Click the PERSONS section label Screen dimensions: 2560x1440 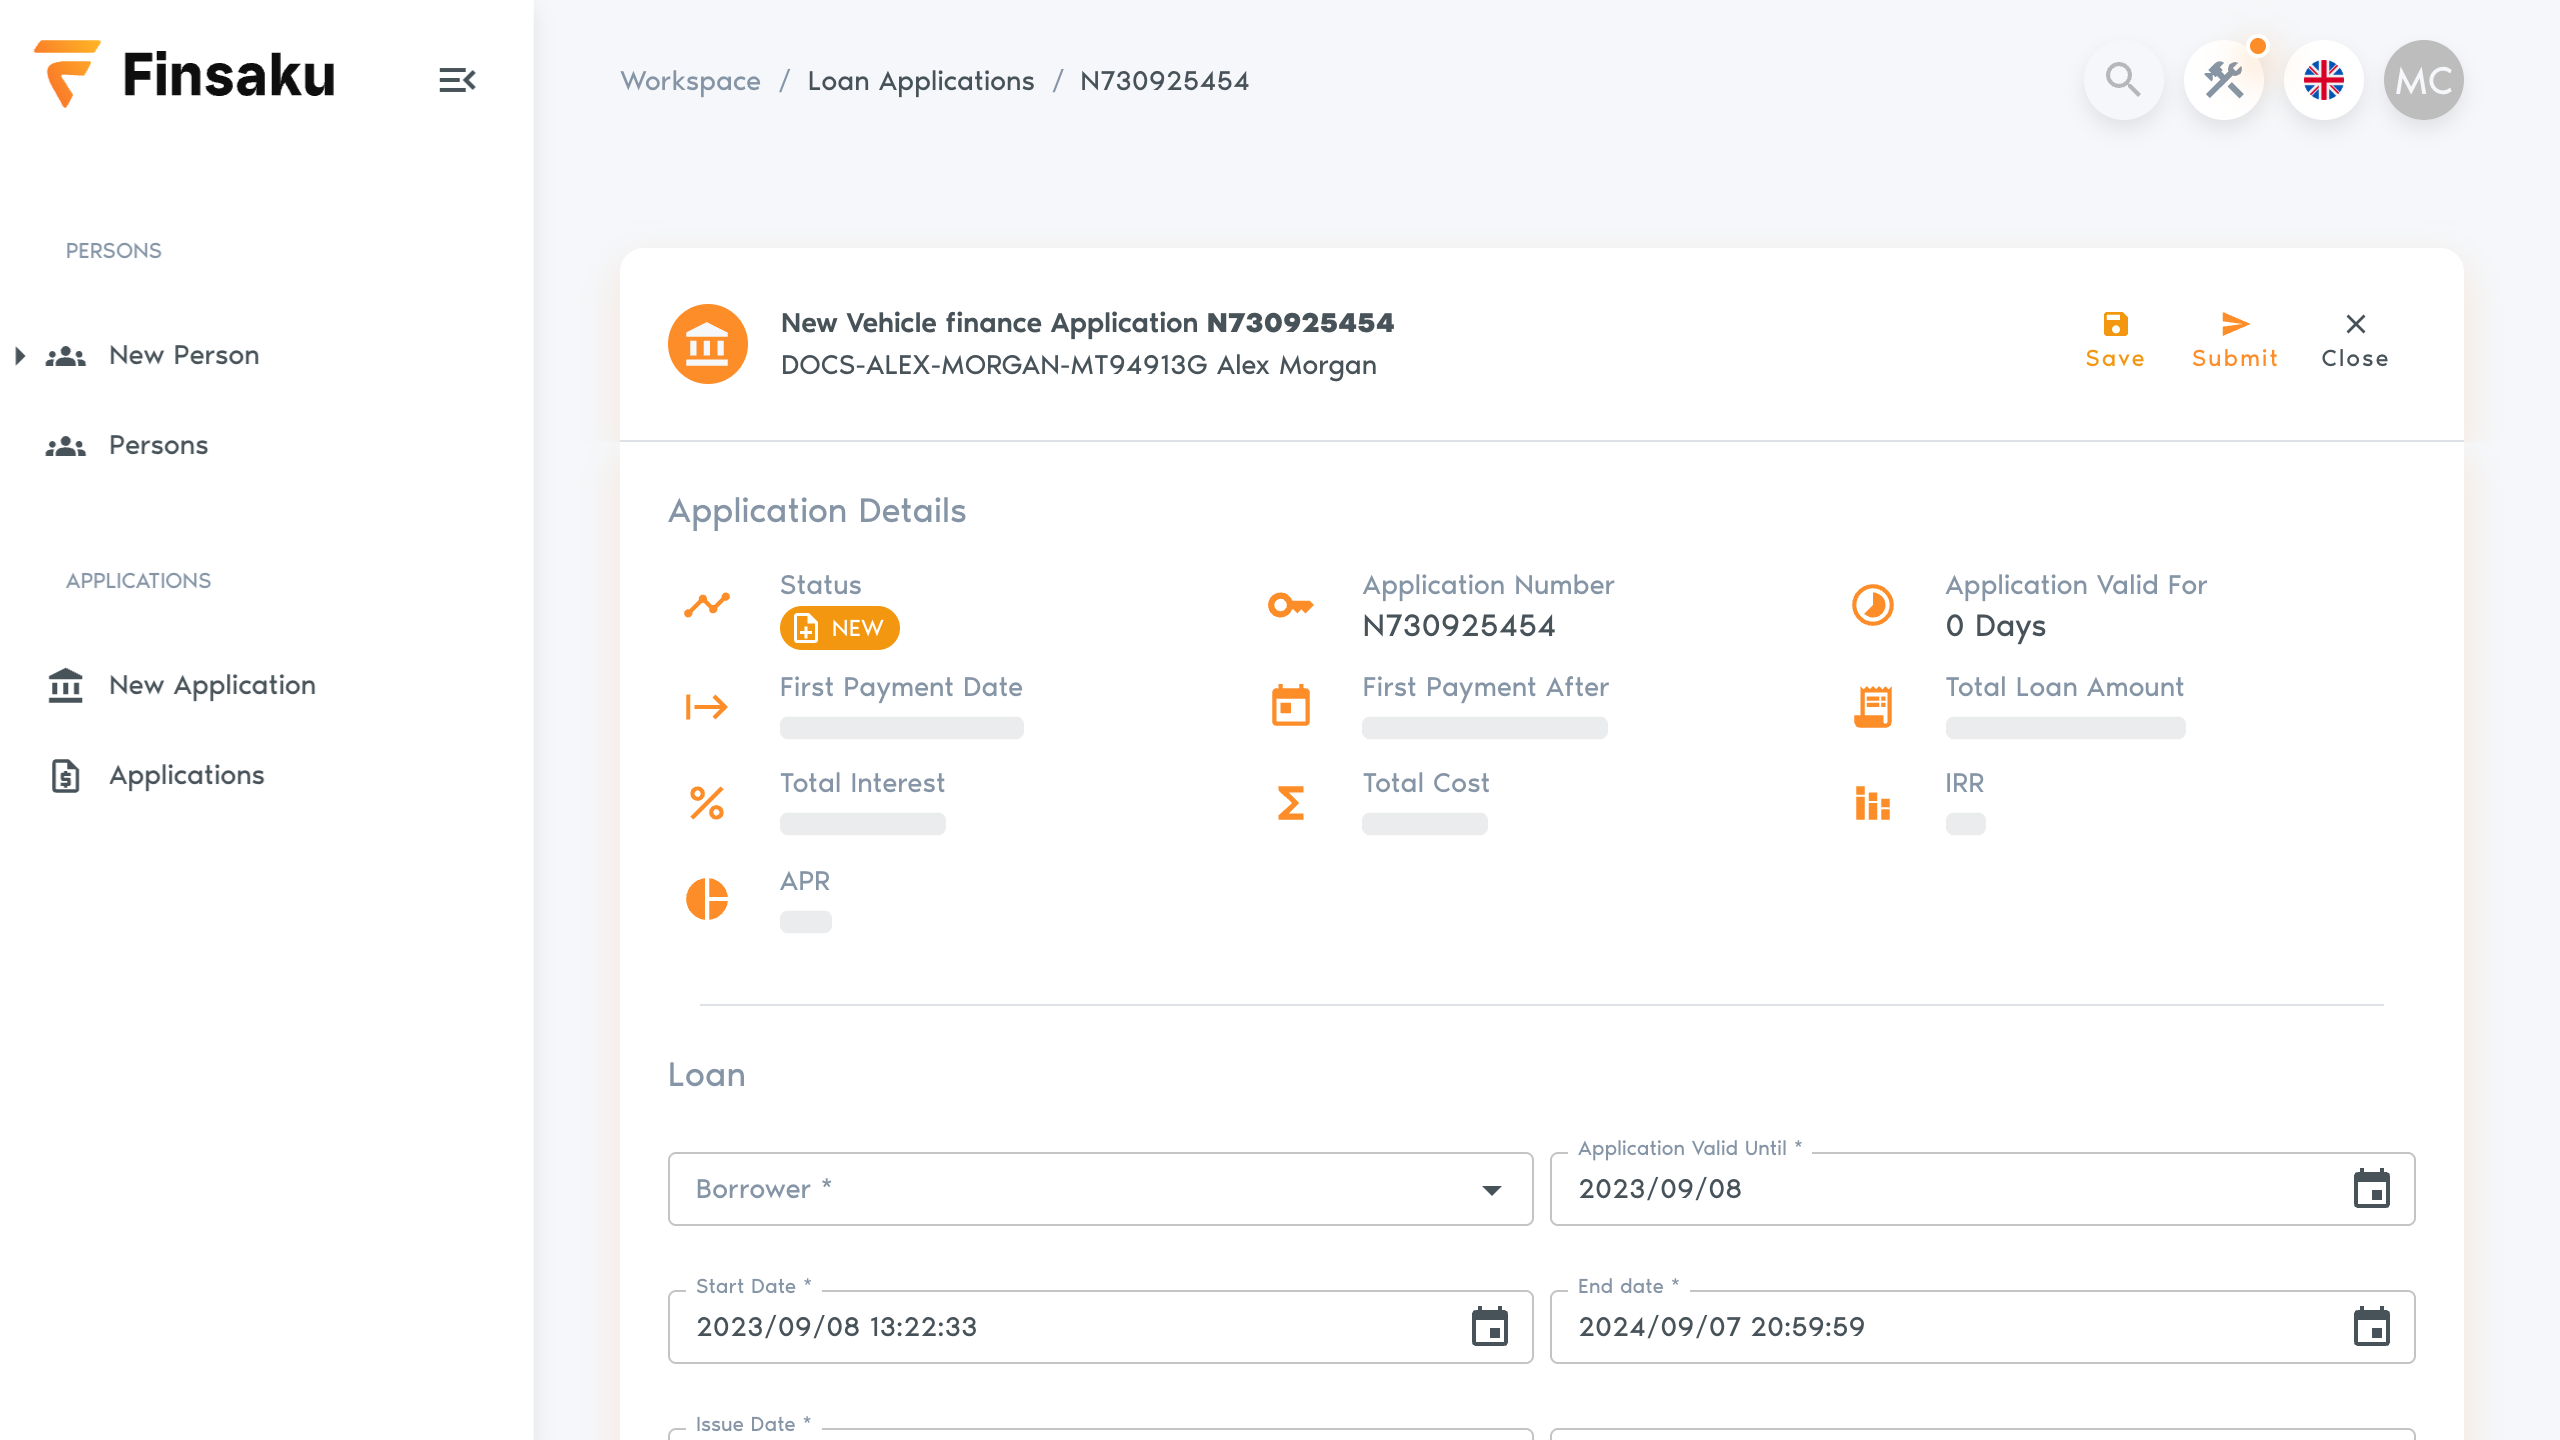(113, 251)
